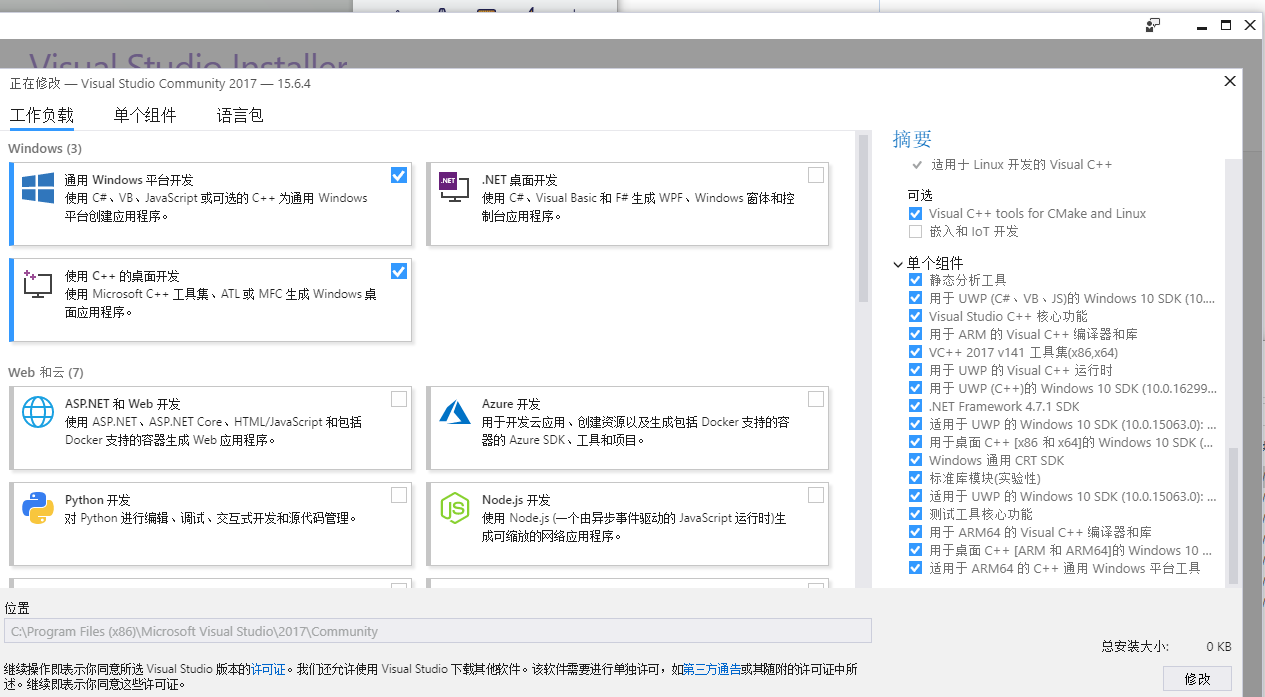Click the .NET desktop development icon
Screen dimensions: 1265x697
point(454,186)
